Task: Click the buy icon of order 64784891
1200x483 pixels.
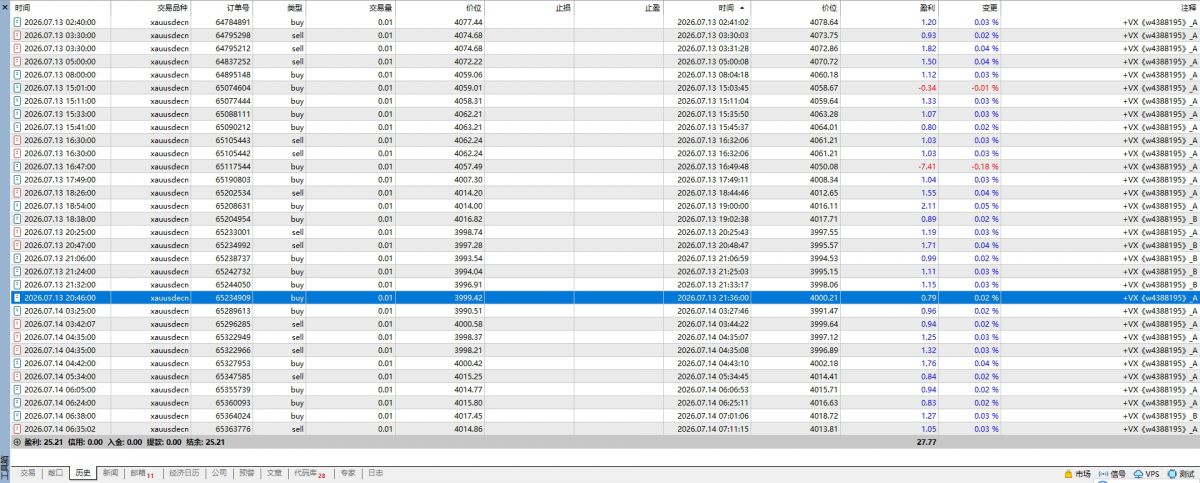Action: click(x=17, y=21)
